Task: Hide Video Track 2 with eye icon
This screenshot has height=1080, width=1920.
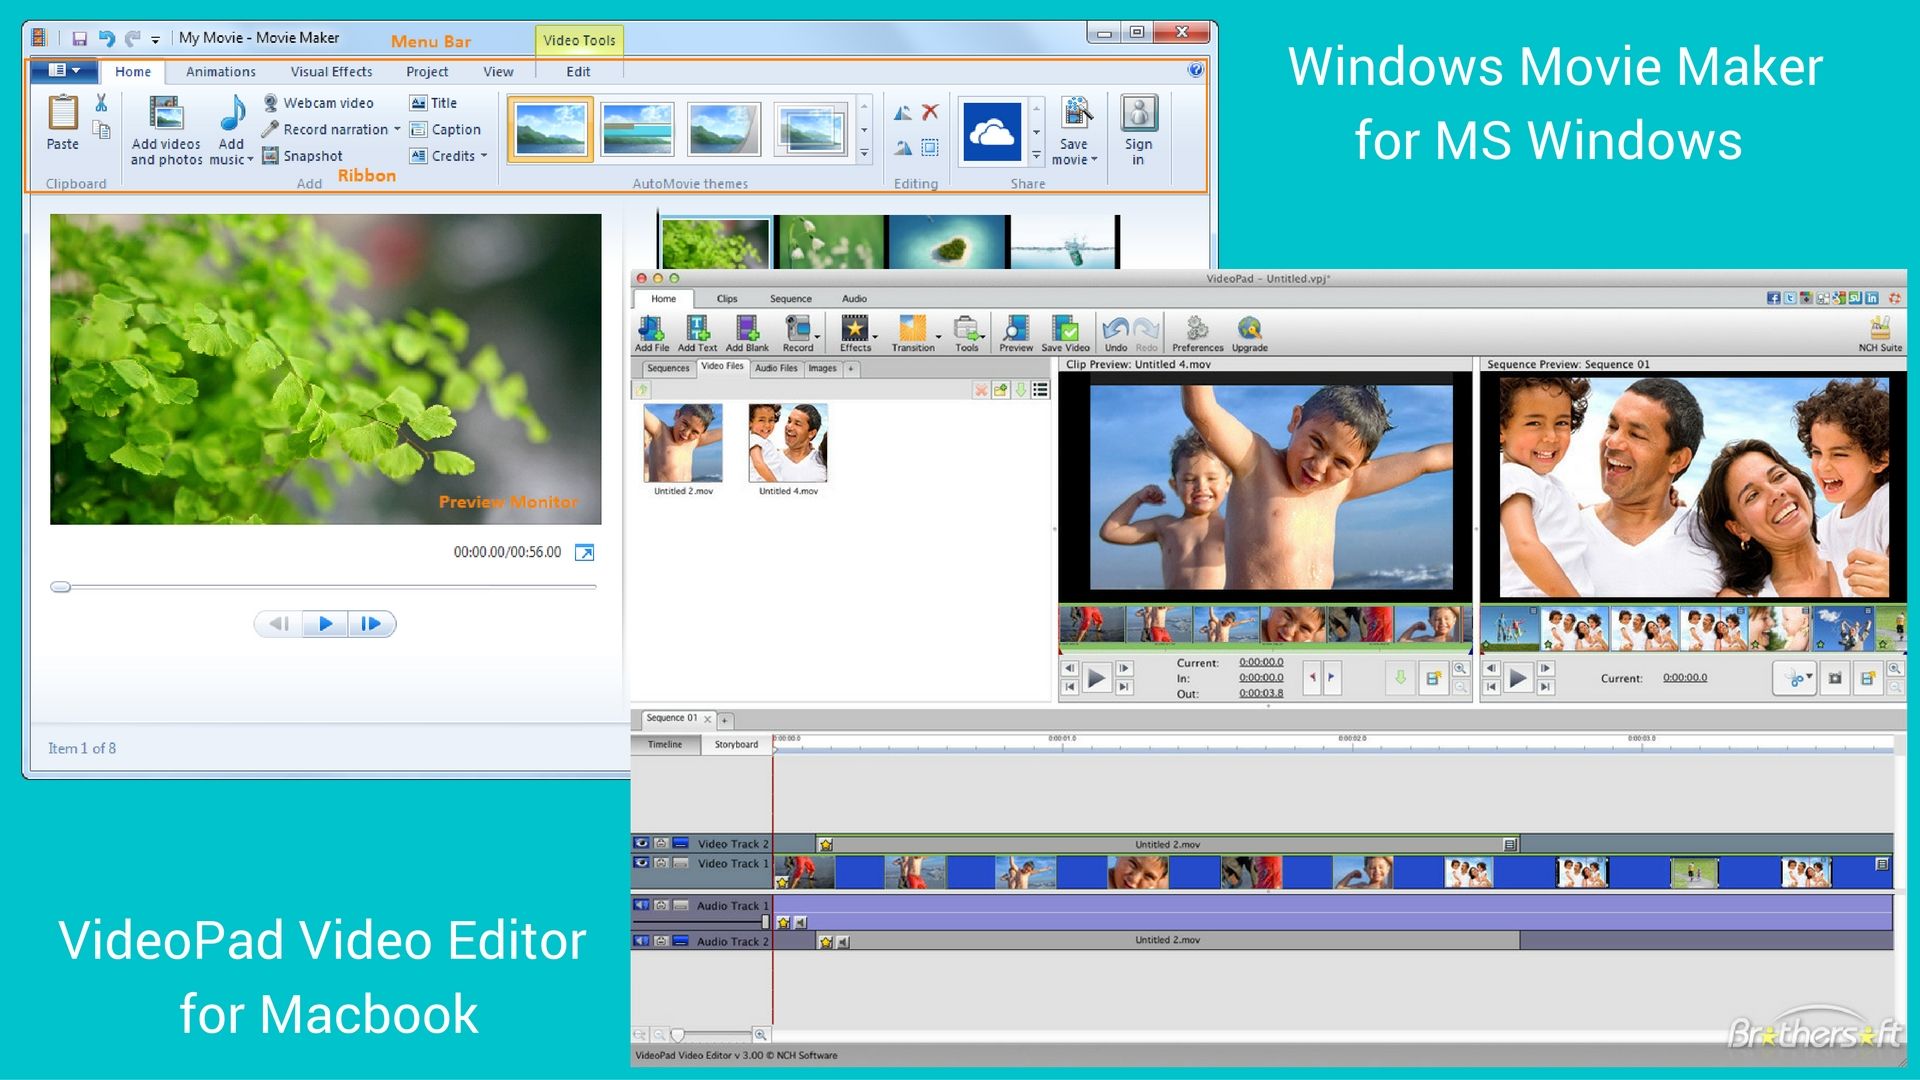Action: click(642, 843)
